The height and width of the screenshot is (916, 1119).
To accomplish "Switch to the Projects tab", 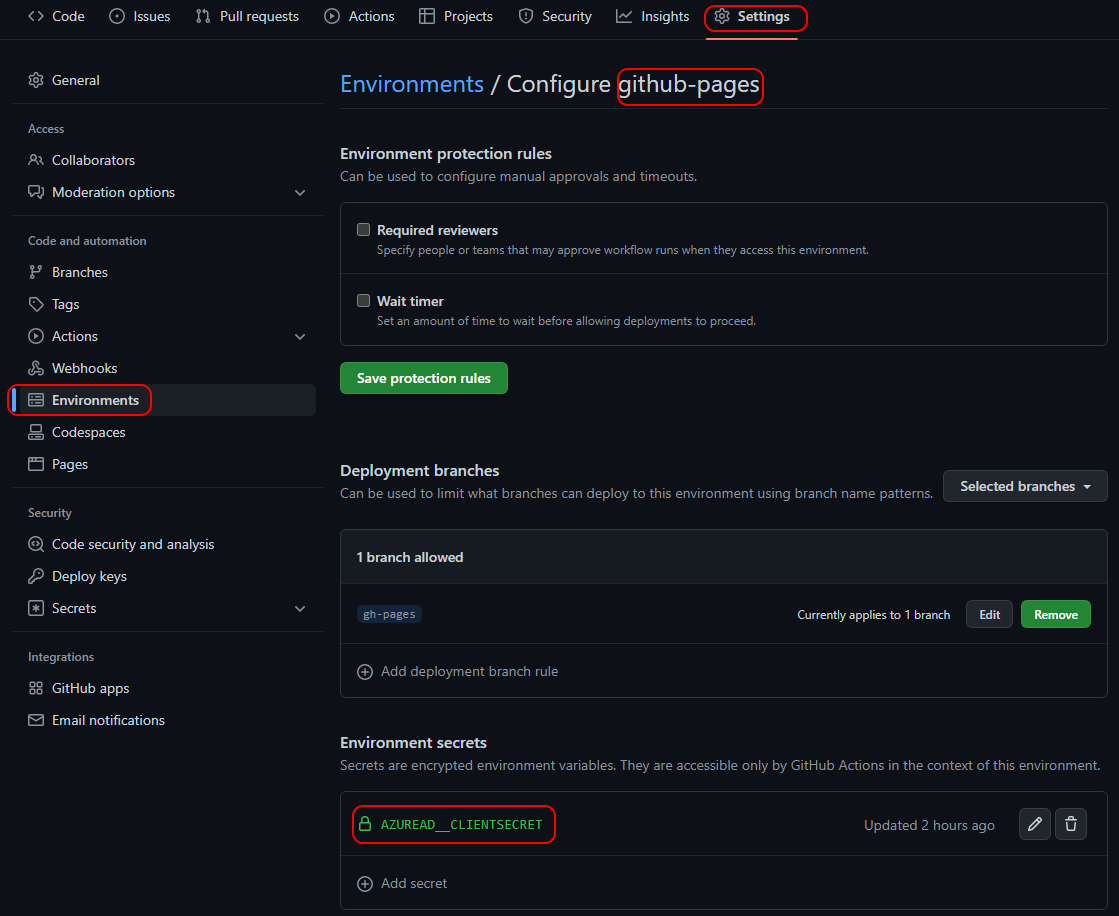I will (456, 16).
